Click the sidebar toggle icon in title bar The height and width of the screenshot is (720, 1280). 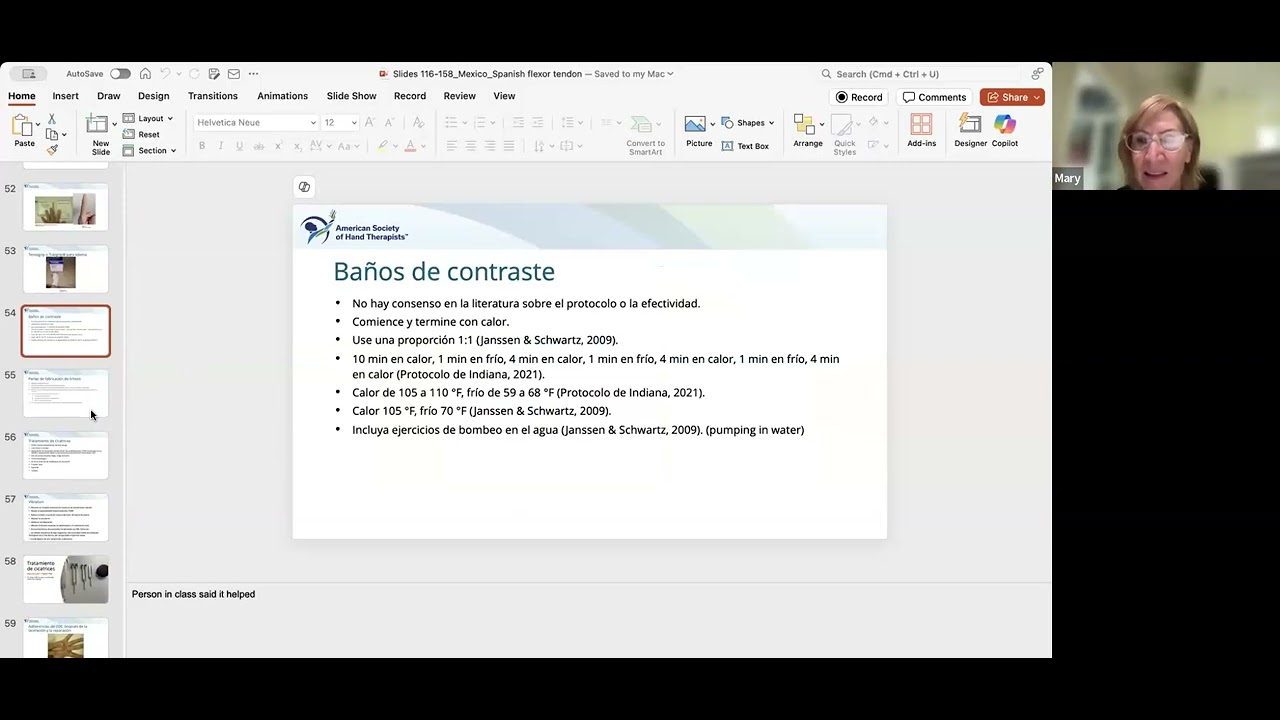click(28, 74)
